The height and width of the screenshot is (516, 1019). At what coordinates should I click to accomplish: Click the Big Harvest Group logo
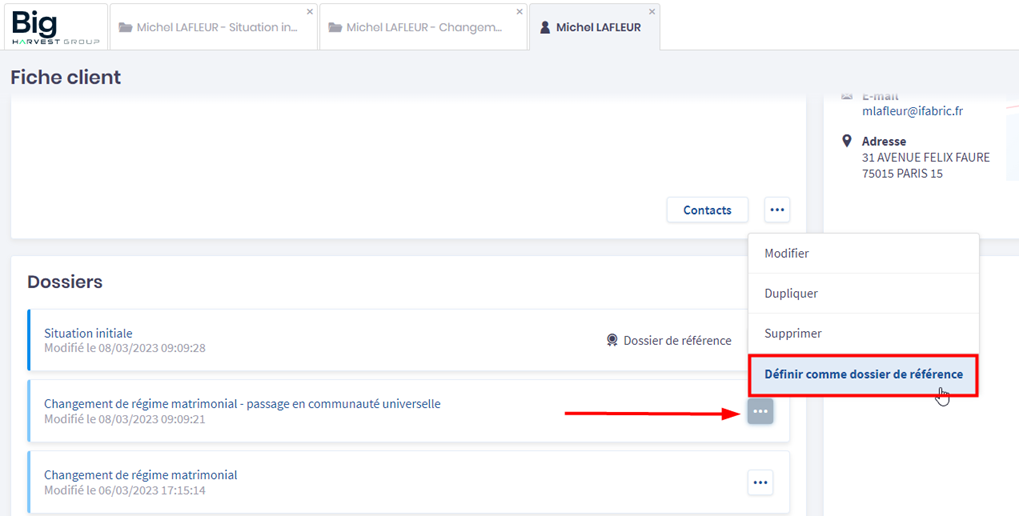tap(55, 27)
